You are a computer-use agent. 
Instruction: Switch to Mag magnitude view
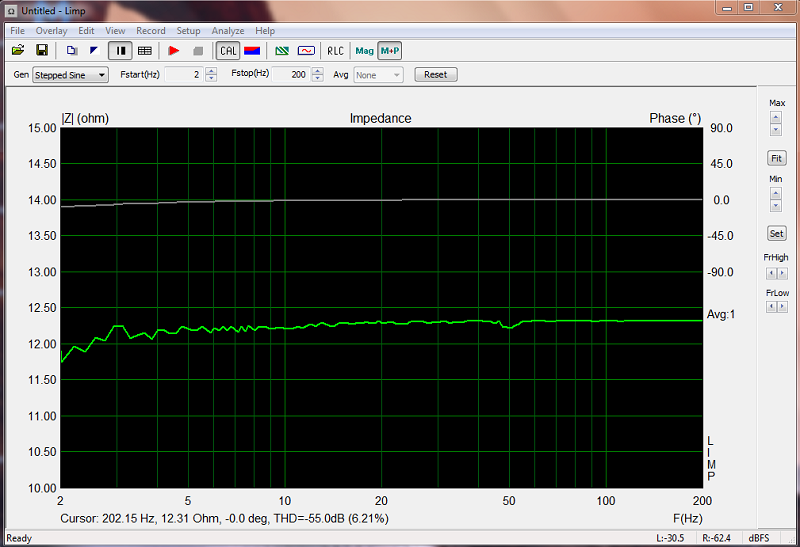point(364,51)
